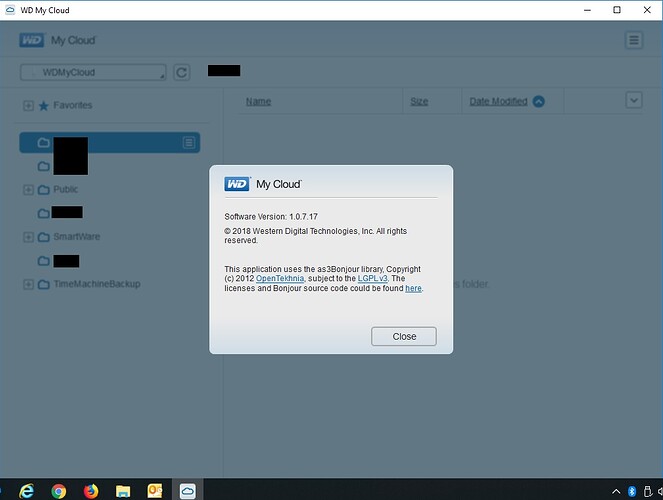This screenshot has height=500, width=663.
Task: Toggle the Date Modified sort direction arrow
Action: pyautogui.click(x=538, y=101)
